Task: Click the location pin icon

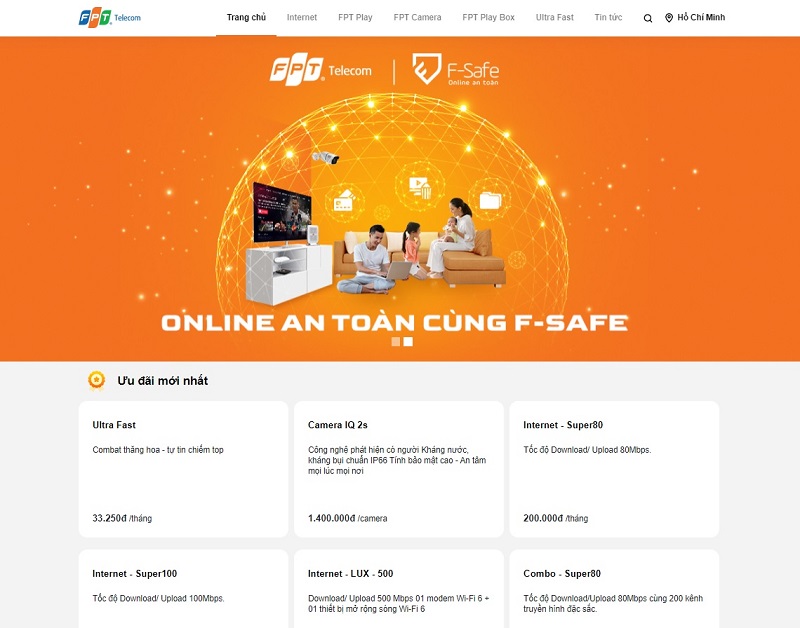Action: coord(669,18)
